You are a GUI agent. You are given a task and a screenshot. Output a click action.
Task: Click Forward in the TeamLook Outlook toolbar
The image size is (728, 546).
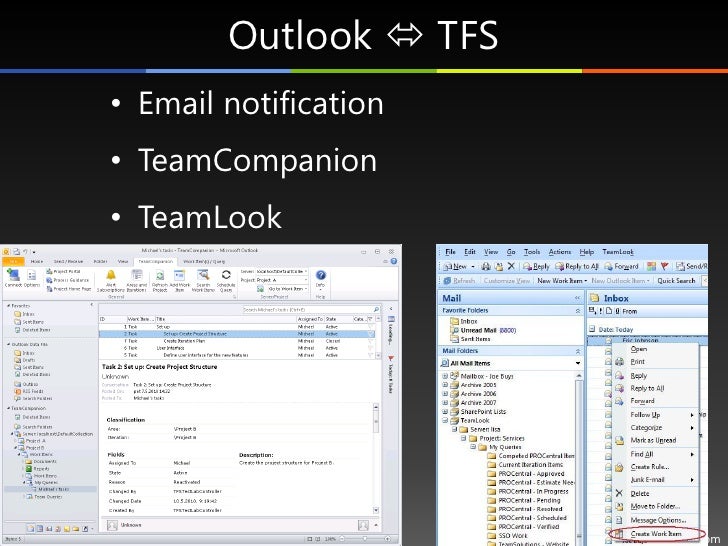621,266
